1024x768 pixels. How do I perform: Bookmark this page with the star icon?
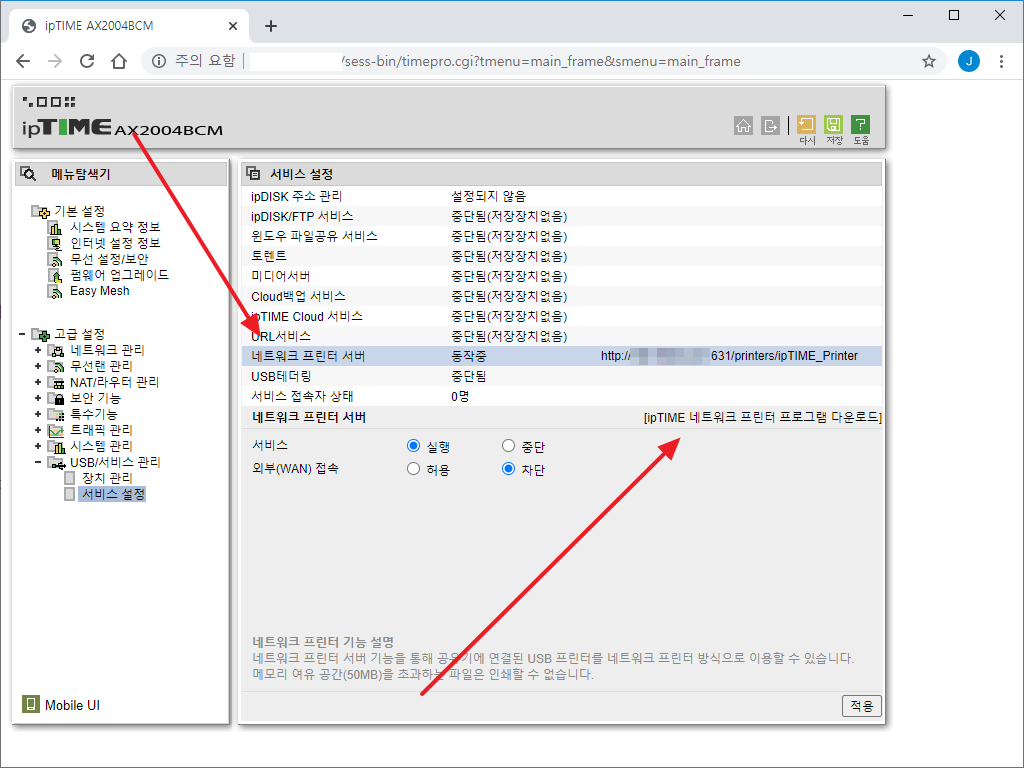[x=929, y=61]
